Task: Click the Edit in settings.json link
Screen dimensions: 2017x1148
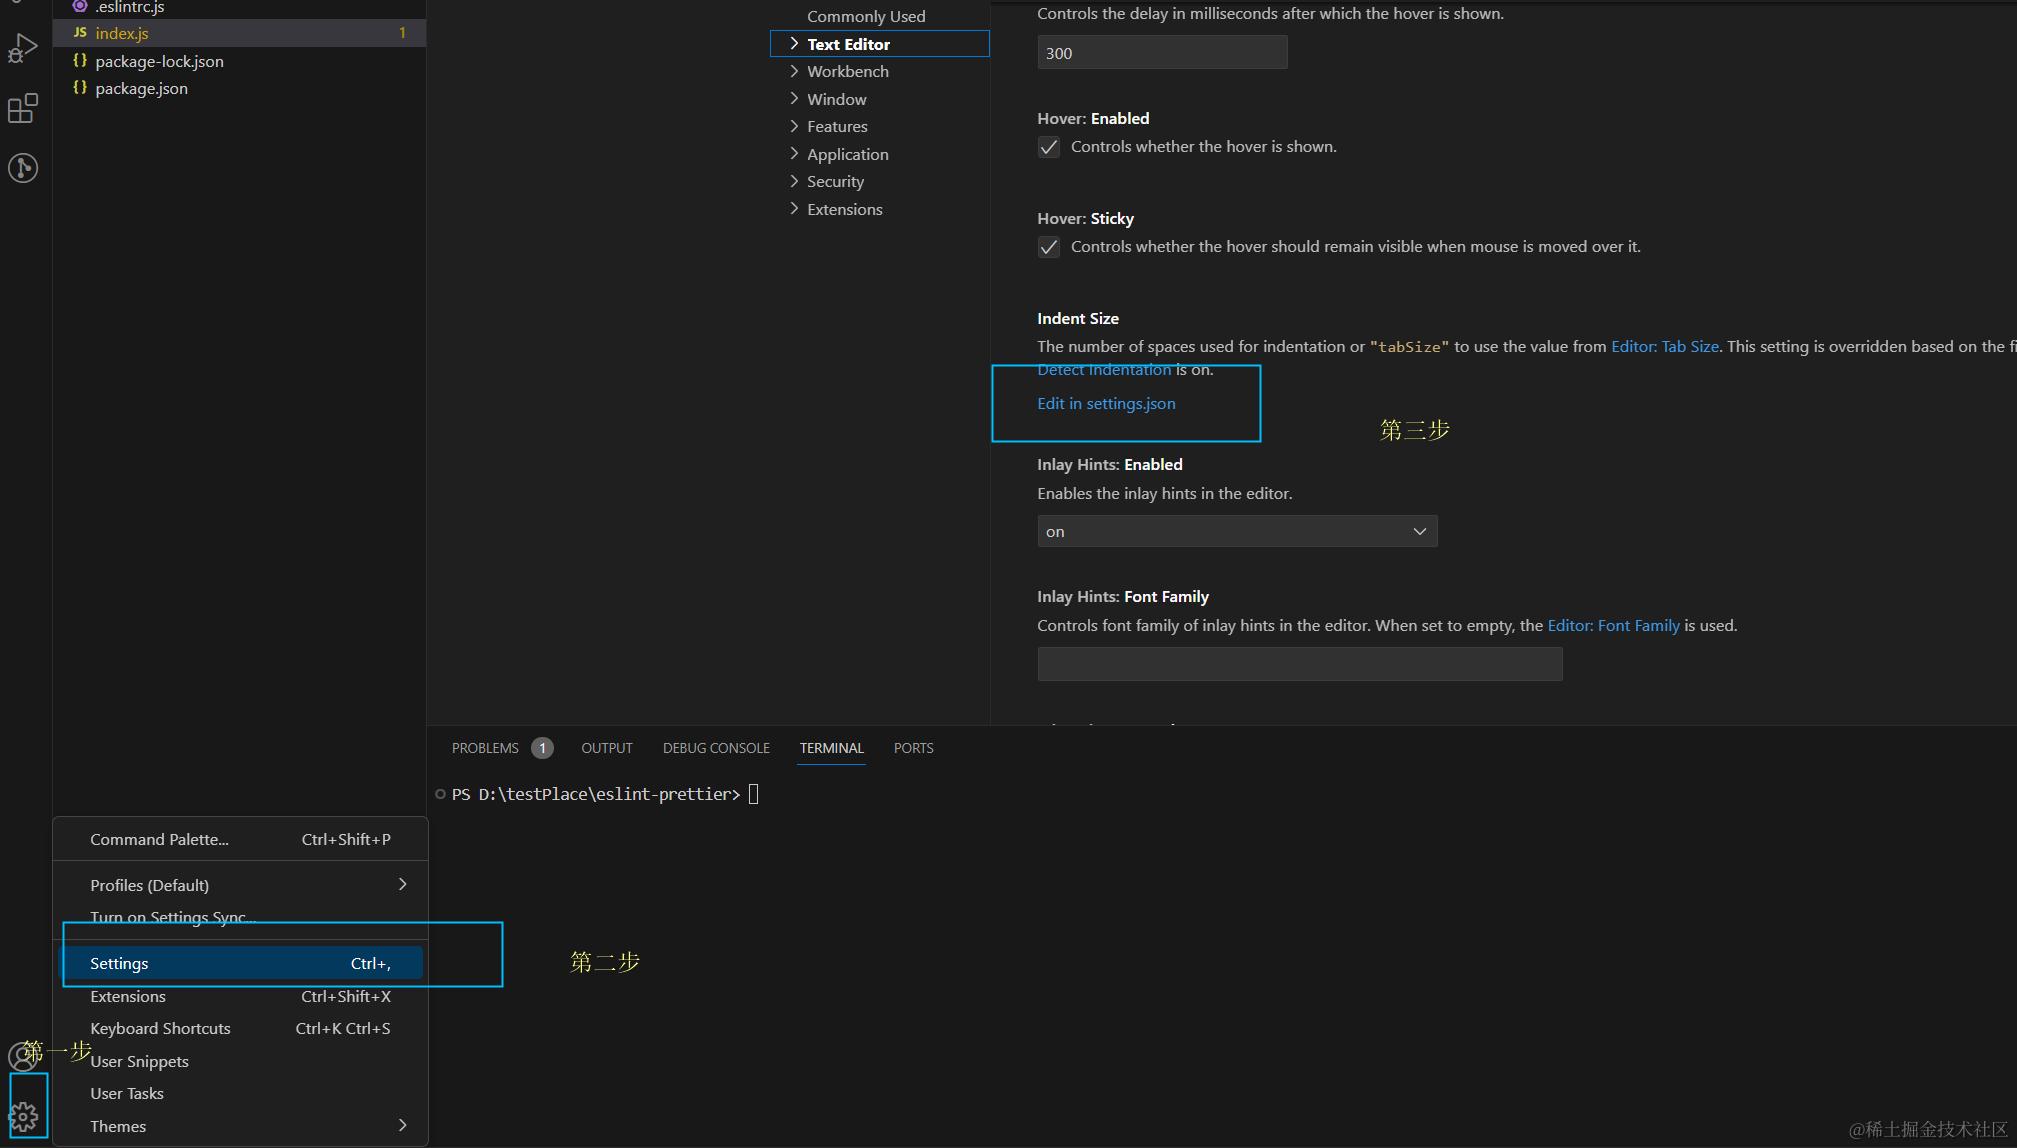Action: coord(1106,403)
